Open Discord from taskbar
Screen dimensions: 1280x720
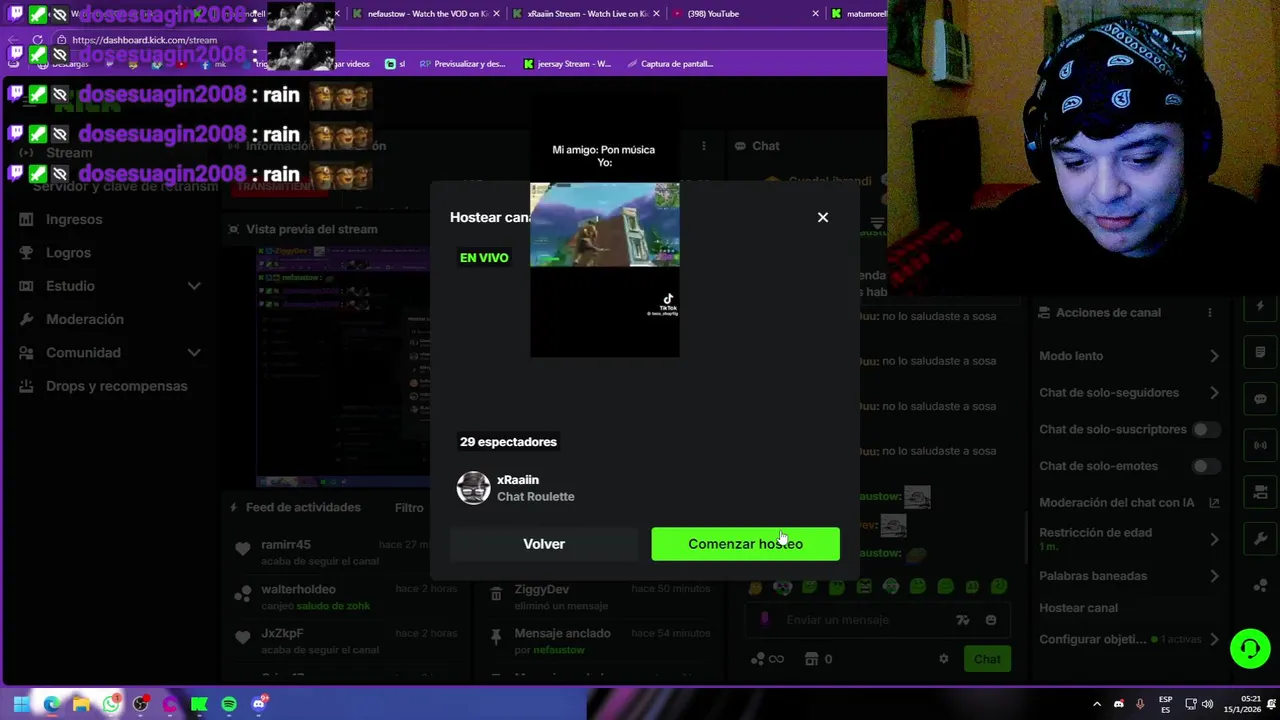coord(259,704)
